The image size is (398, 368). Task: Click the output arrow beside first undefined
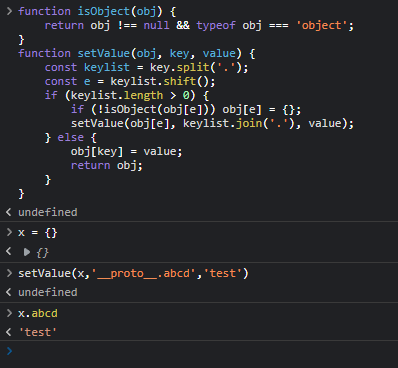pyautogui.click(x=9, y=212)
